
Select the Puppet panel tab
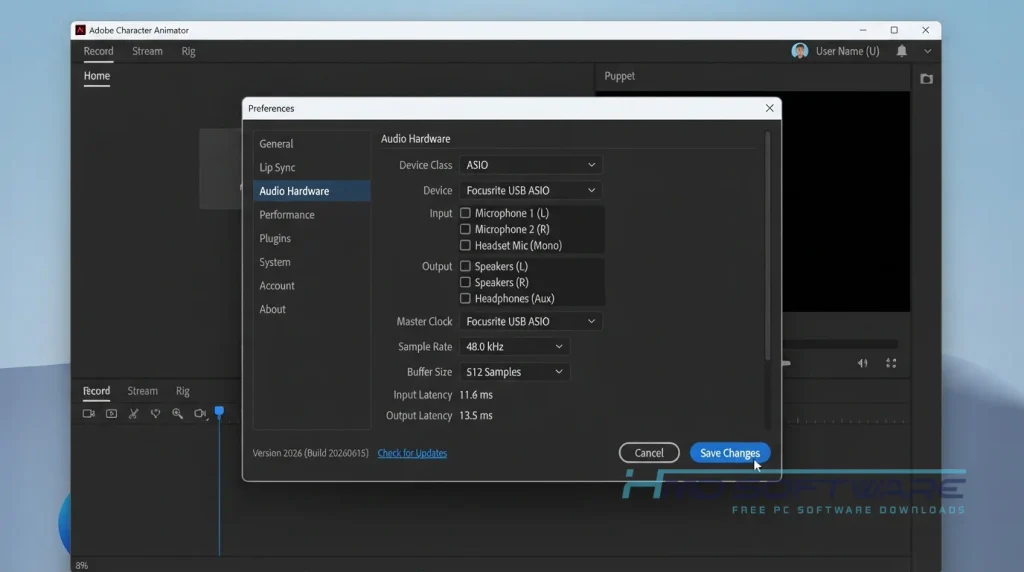620,76
